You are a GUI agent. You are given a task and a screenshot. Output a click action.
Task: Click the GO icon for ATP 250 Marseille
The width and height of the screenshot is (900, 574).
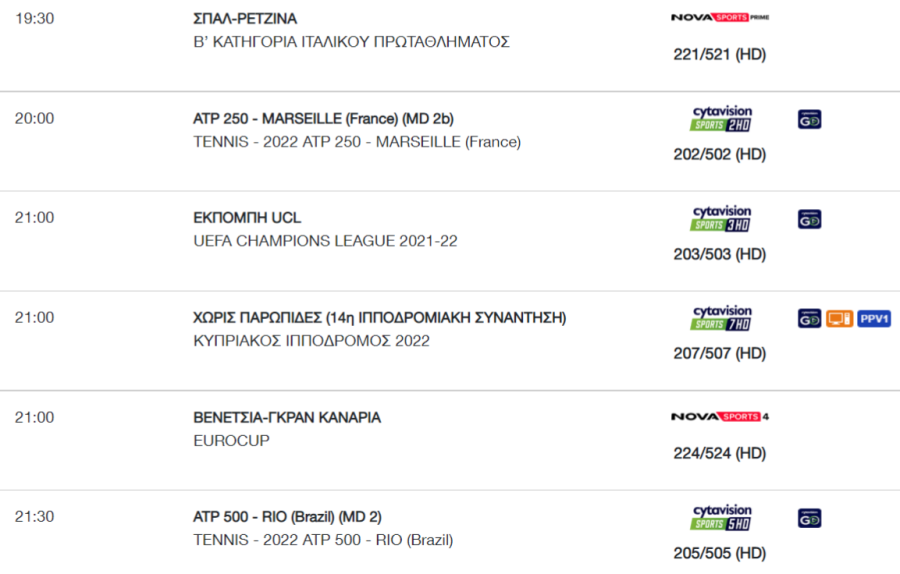(x=809, y=119)
